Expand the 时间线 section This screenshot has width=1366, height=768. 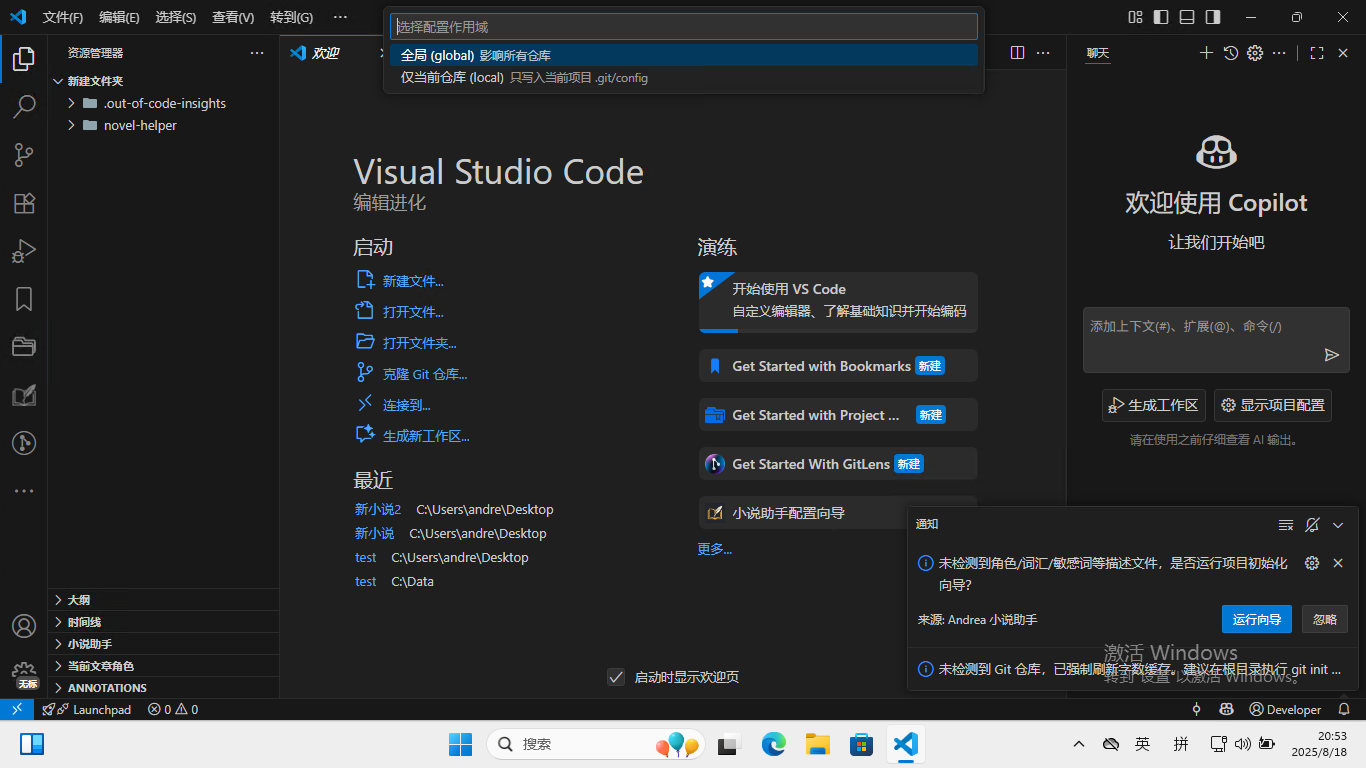(84, 622)
